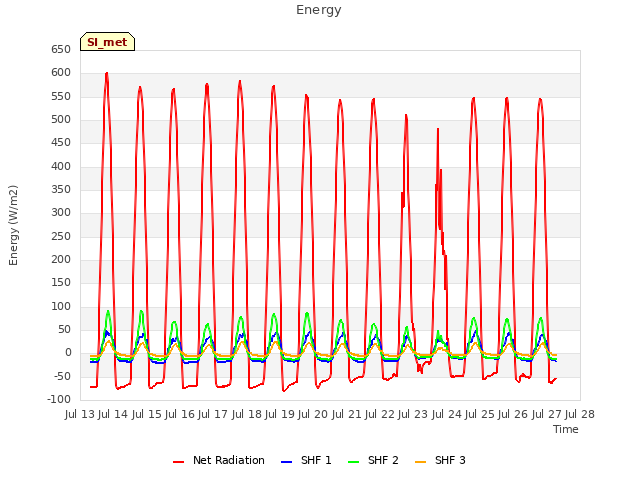
Task: Click the 350 y-axis tick label
Action: click(x=61, y=190)
